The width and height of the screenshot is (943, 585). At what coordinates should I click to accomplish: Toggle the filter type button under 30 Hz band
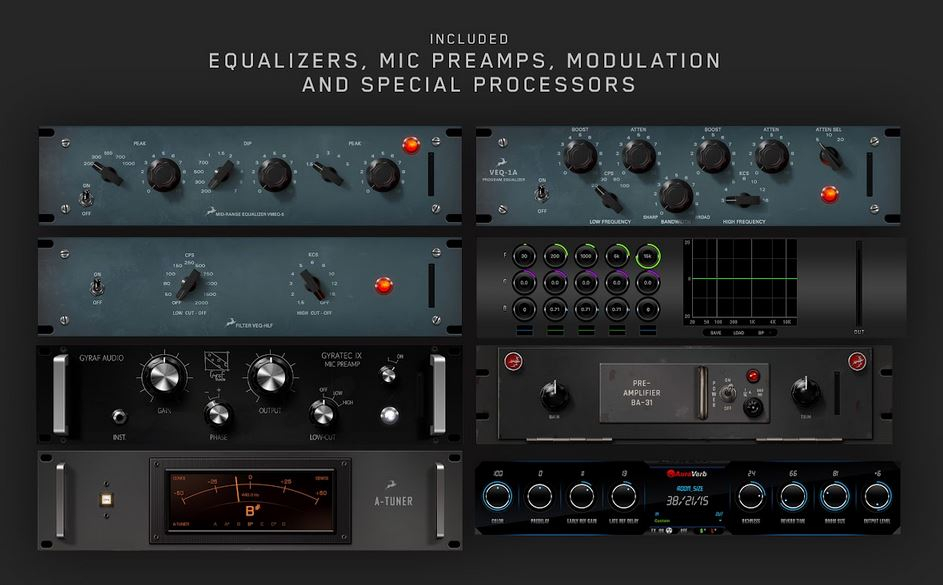(x=524, y=329)
